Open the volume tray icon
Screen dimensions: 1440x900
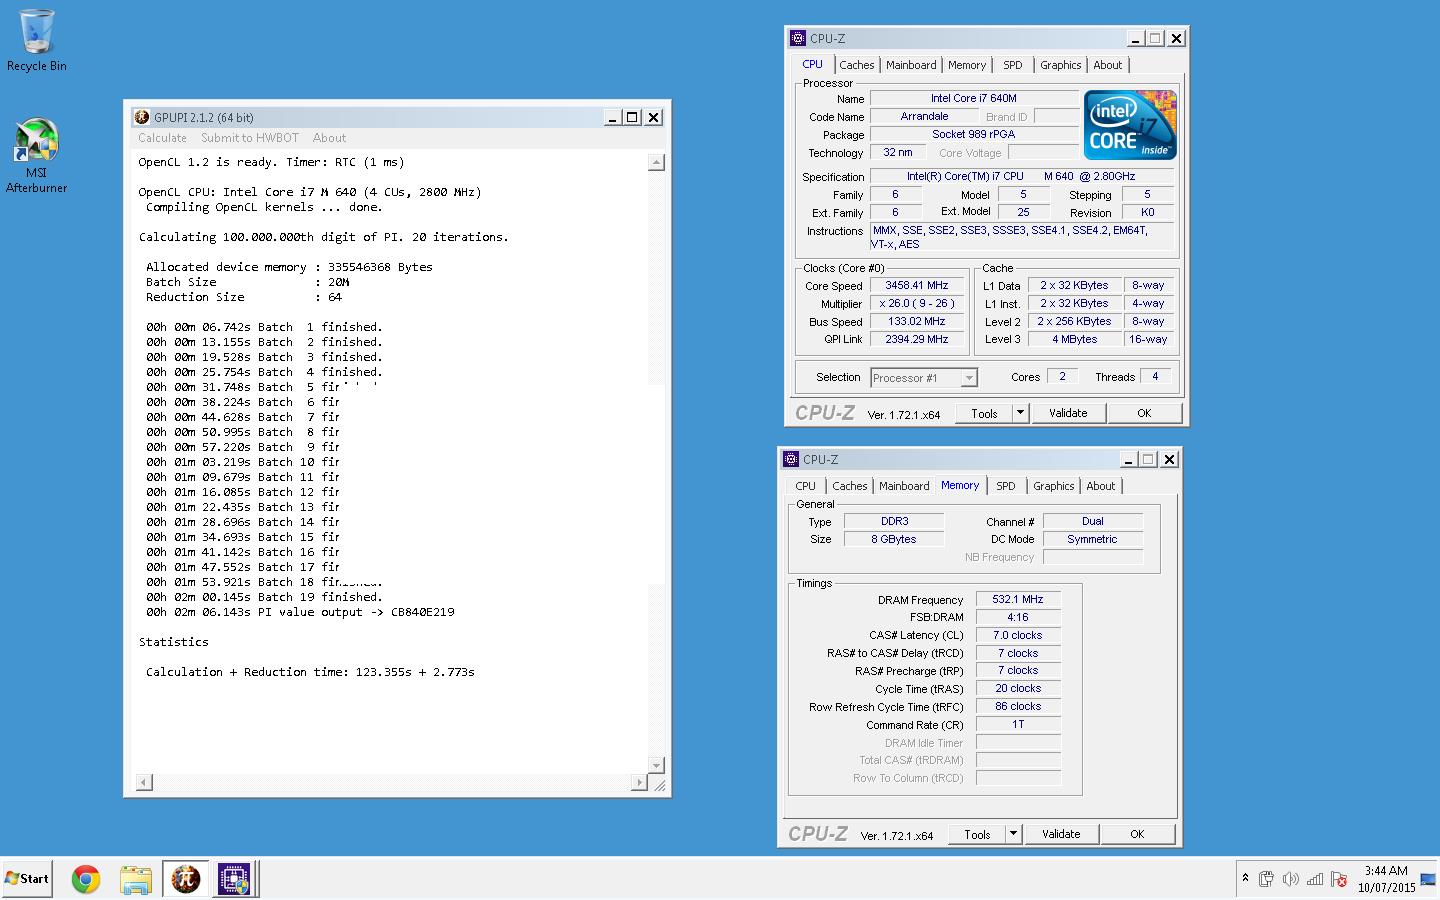[1290, 879]
